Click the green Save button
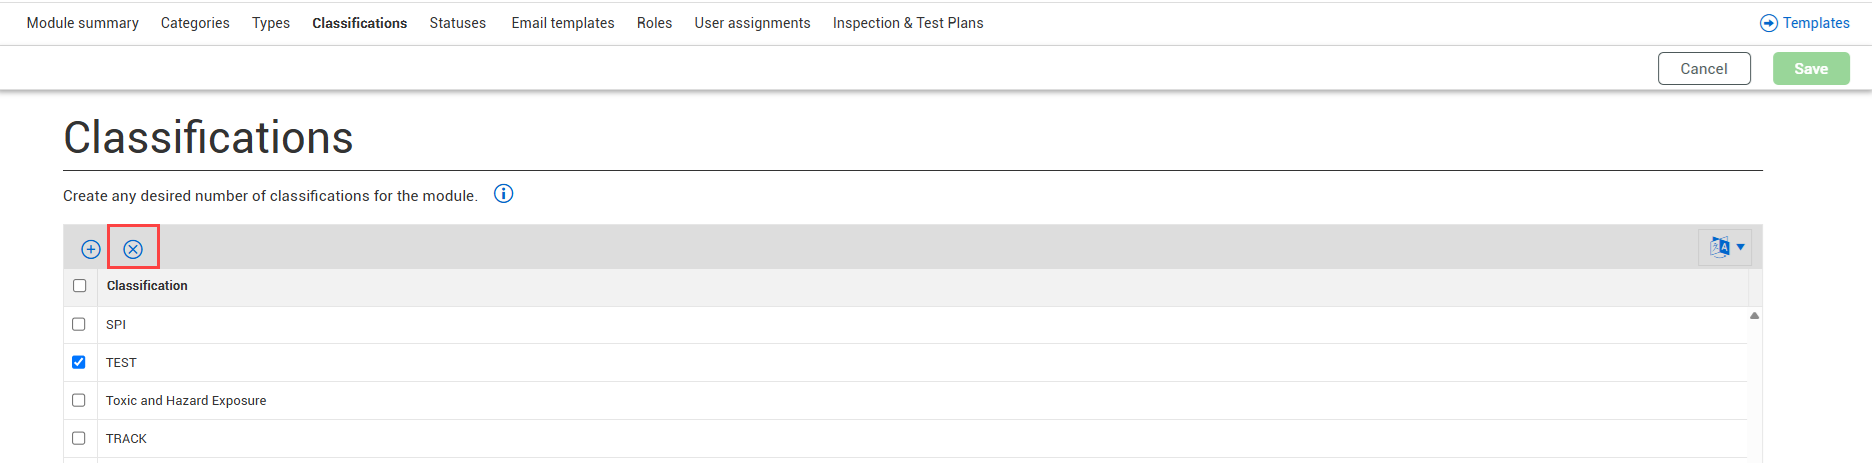This screenshot has width=1872, height=463. [1811, 69]
